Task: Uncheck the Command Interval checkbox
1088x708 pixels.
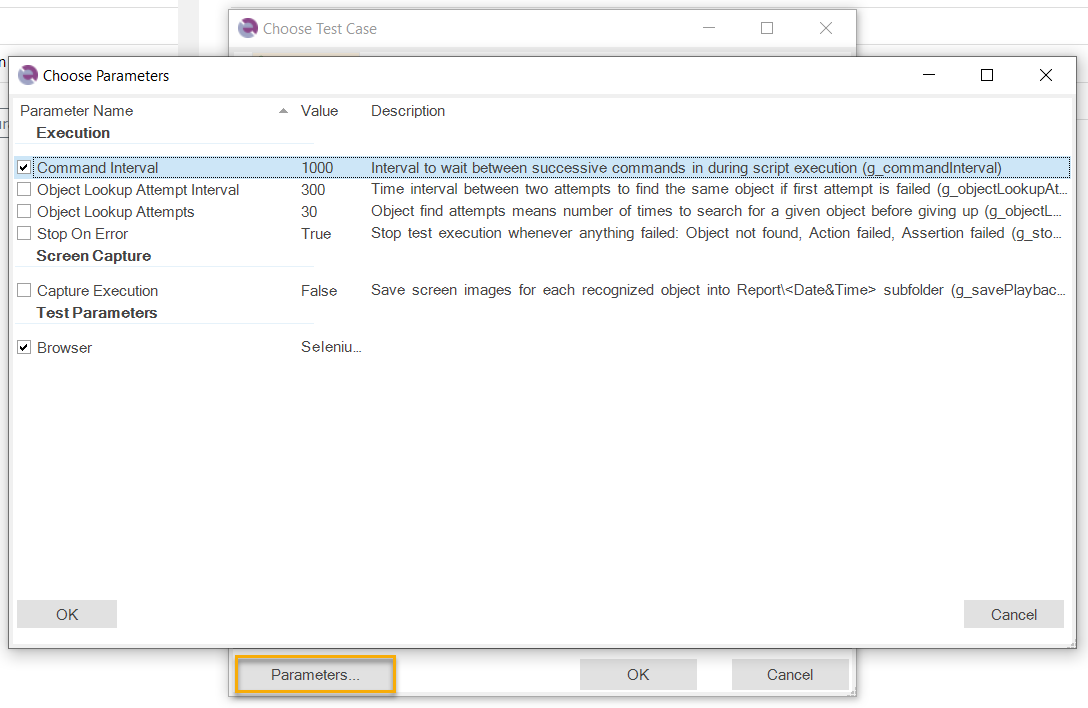Action: 24,168
